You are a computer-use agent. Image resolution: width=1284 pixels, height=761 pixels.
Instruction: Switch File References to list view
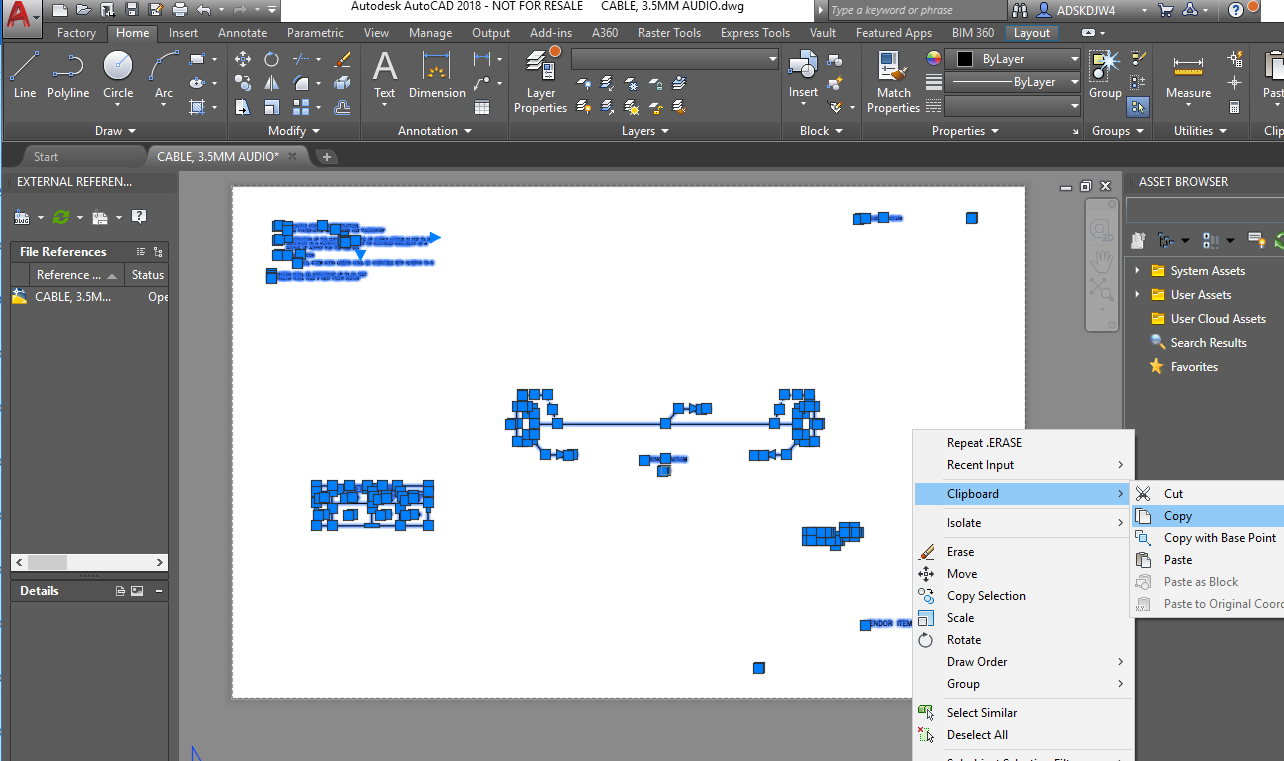coord(140,252)
